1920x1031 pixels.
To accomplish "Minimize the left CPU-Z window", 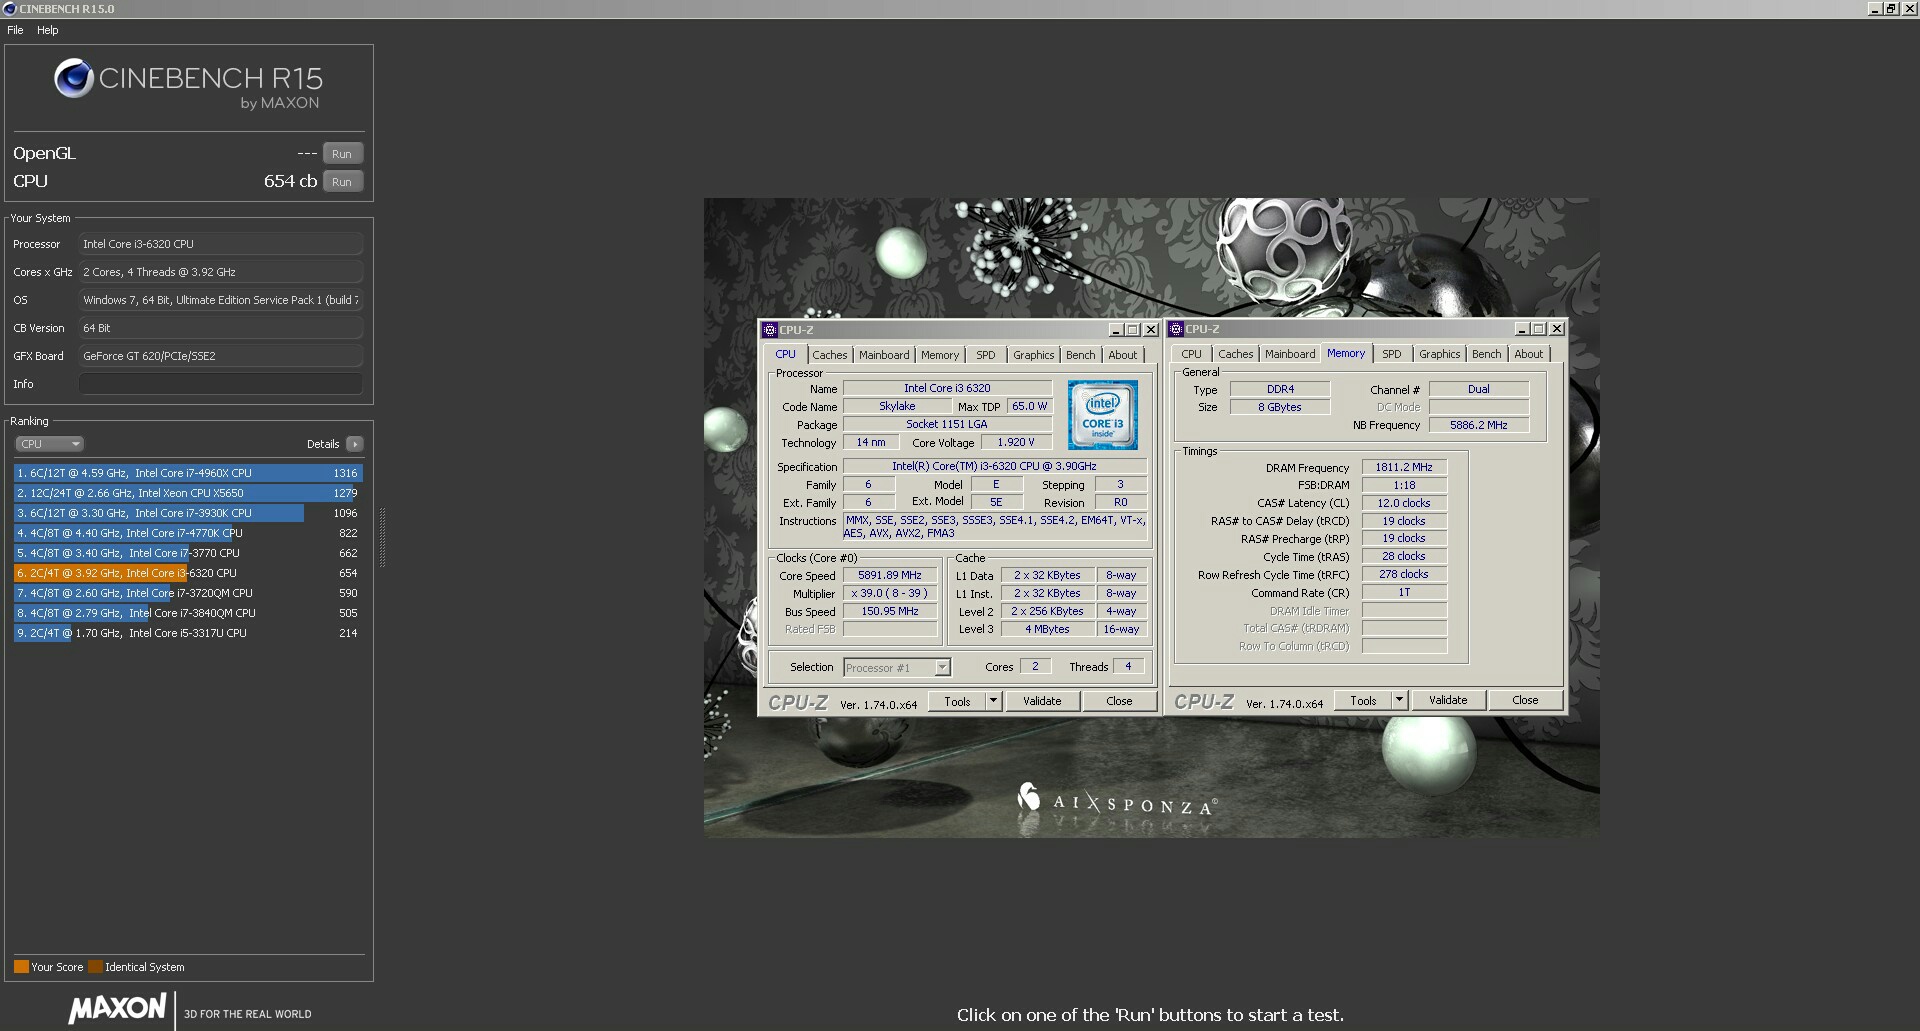I will (1116, 330).
